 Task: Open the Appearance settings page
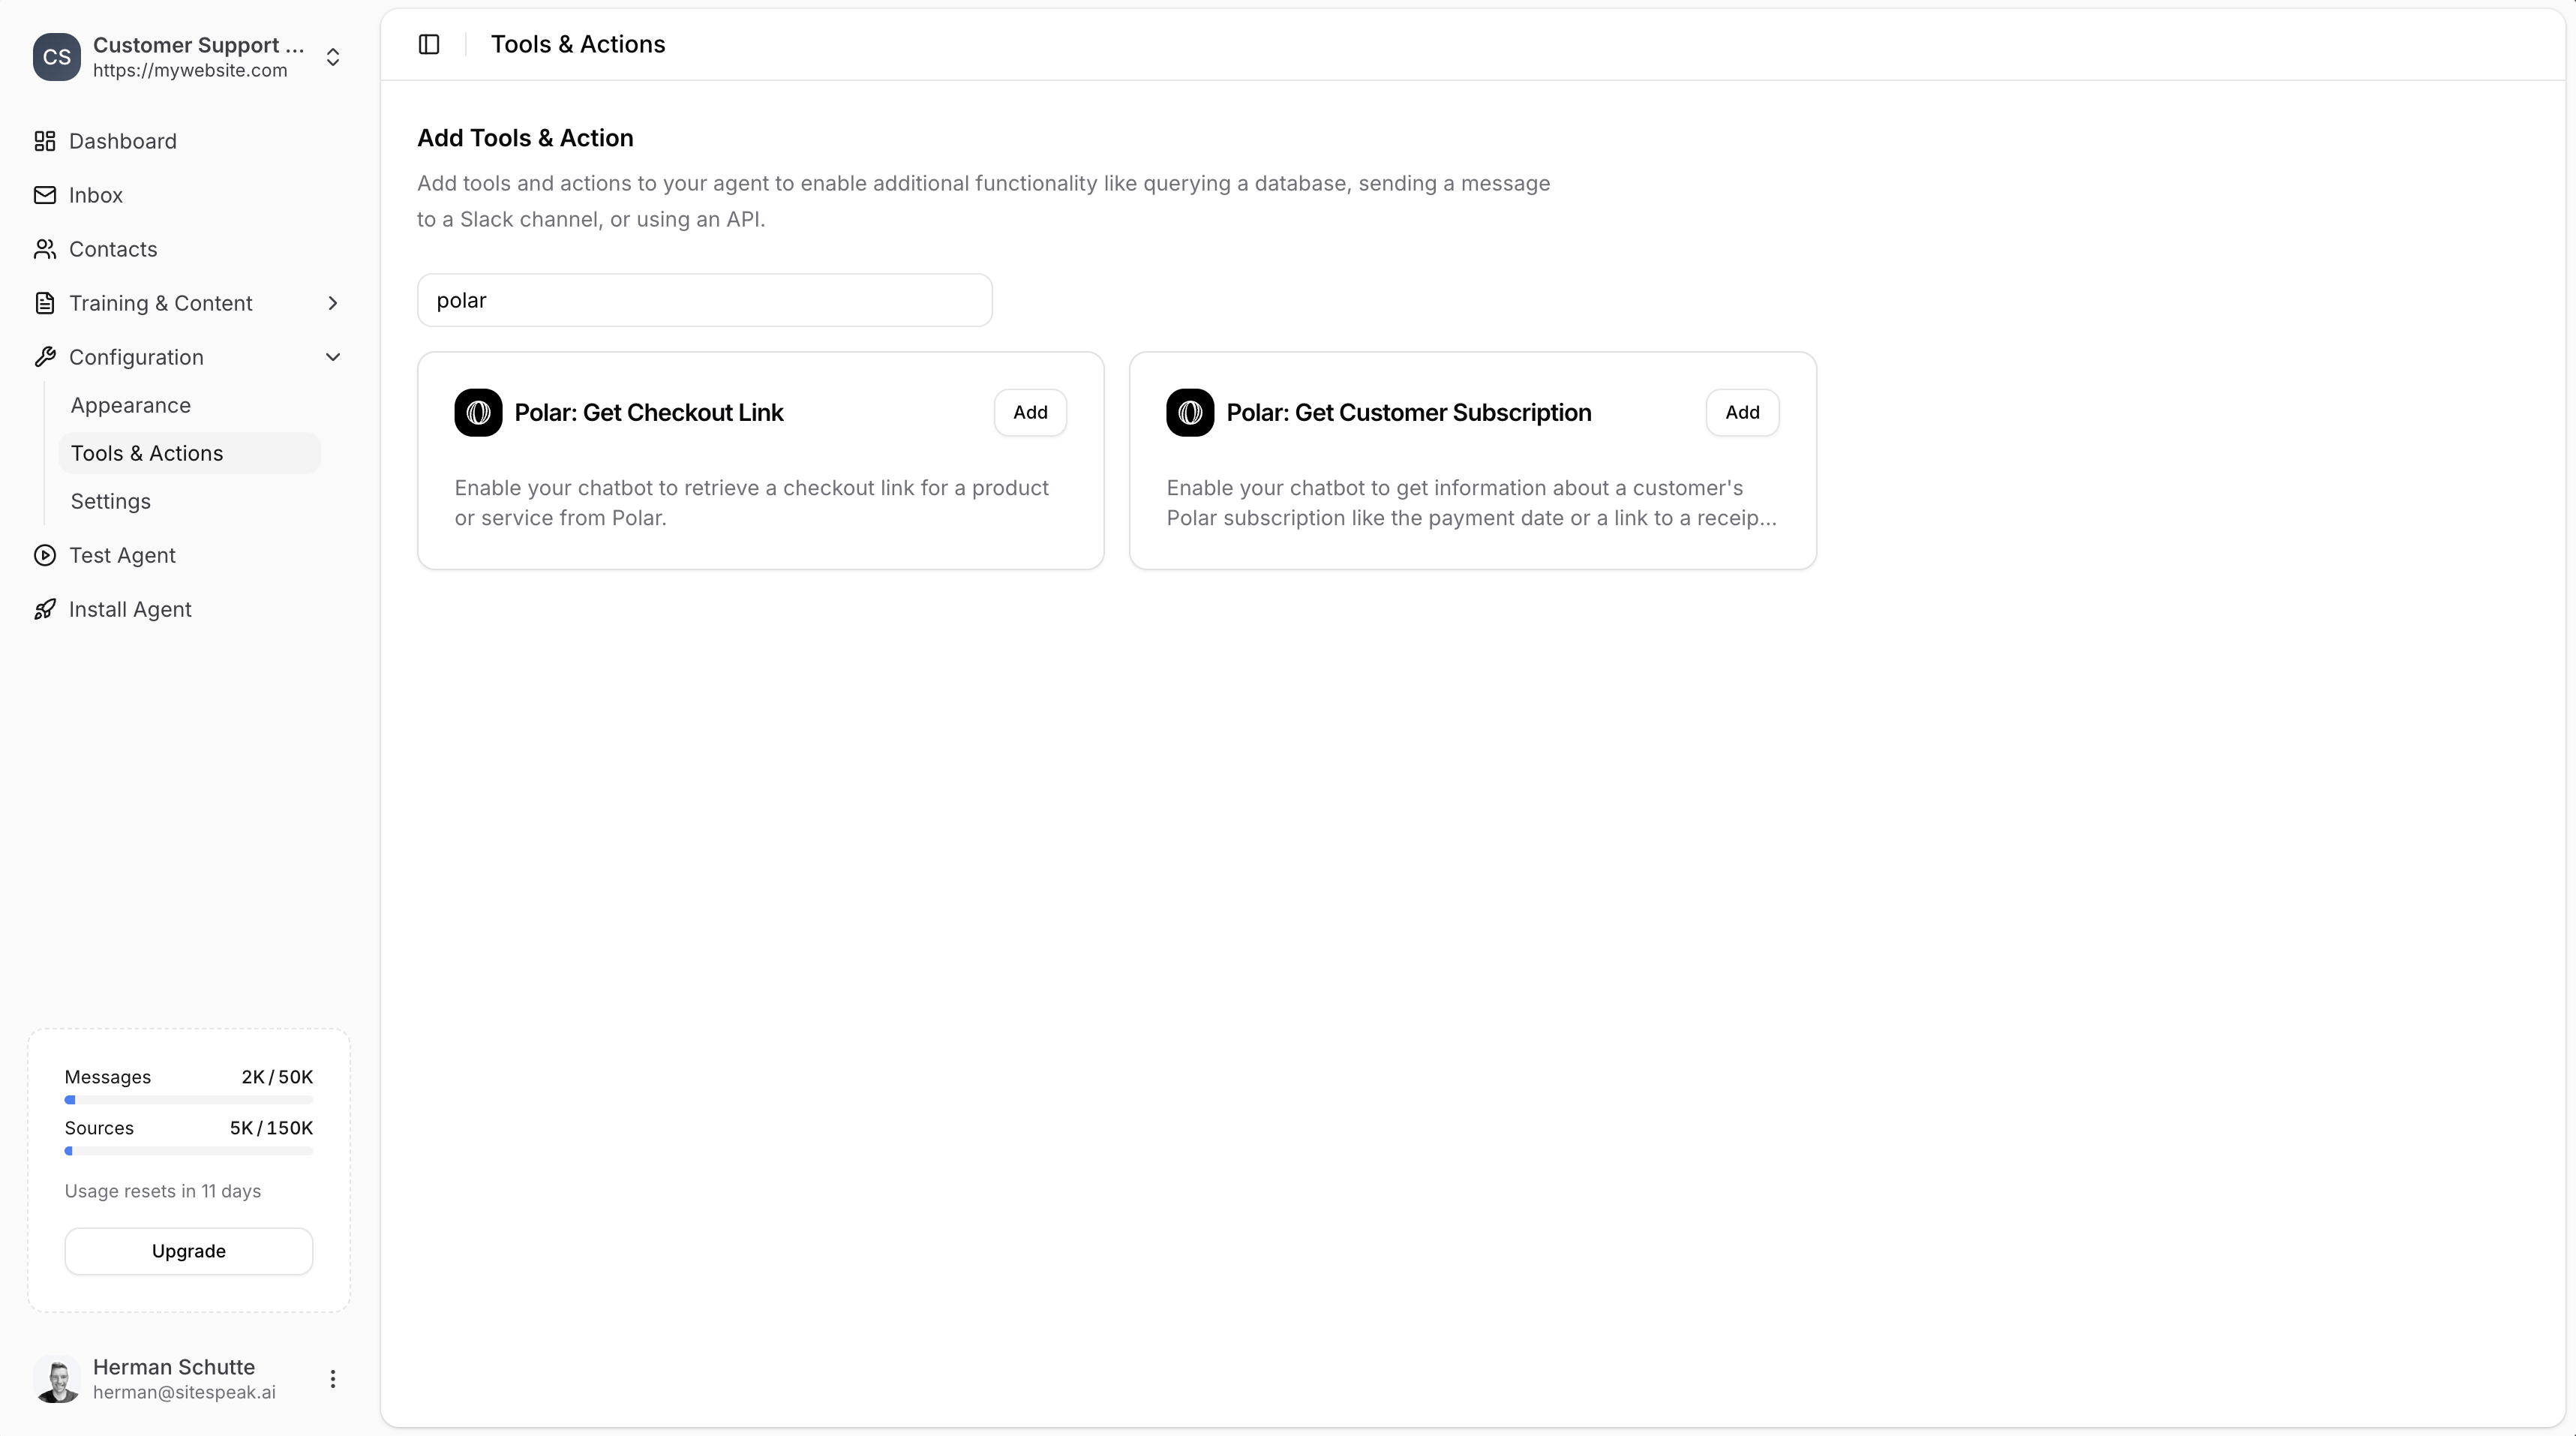tap(131, 405)
